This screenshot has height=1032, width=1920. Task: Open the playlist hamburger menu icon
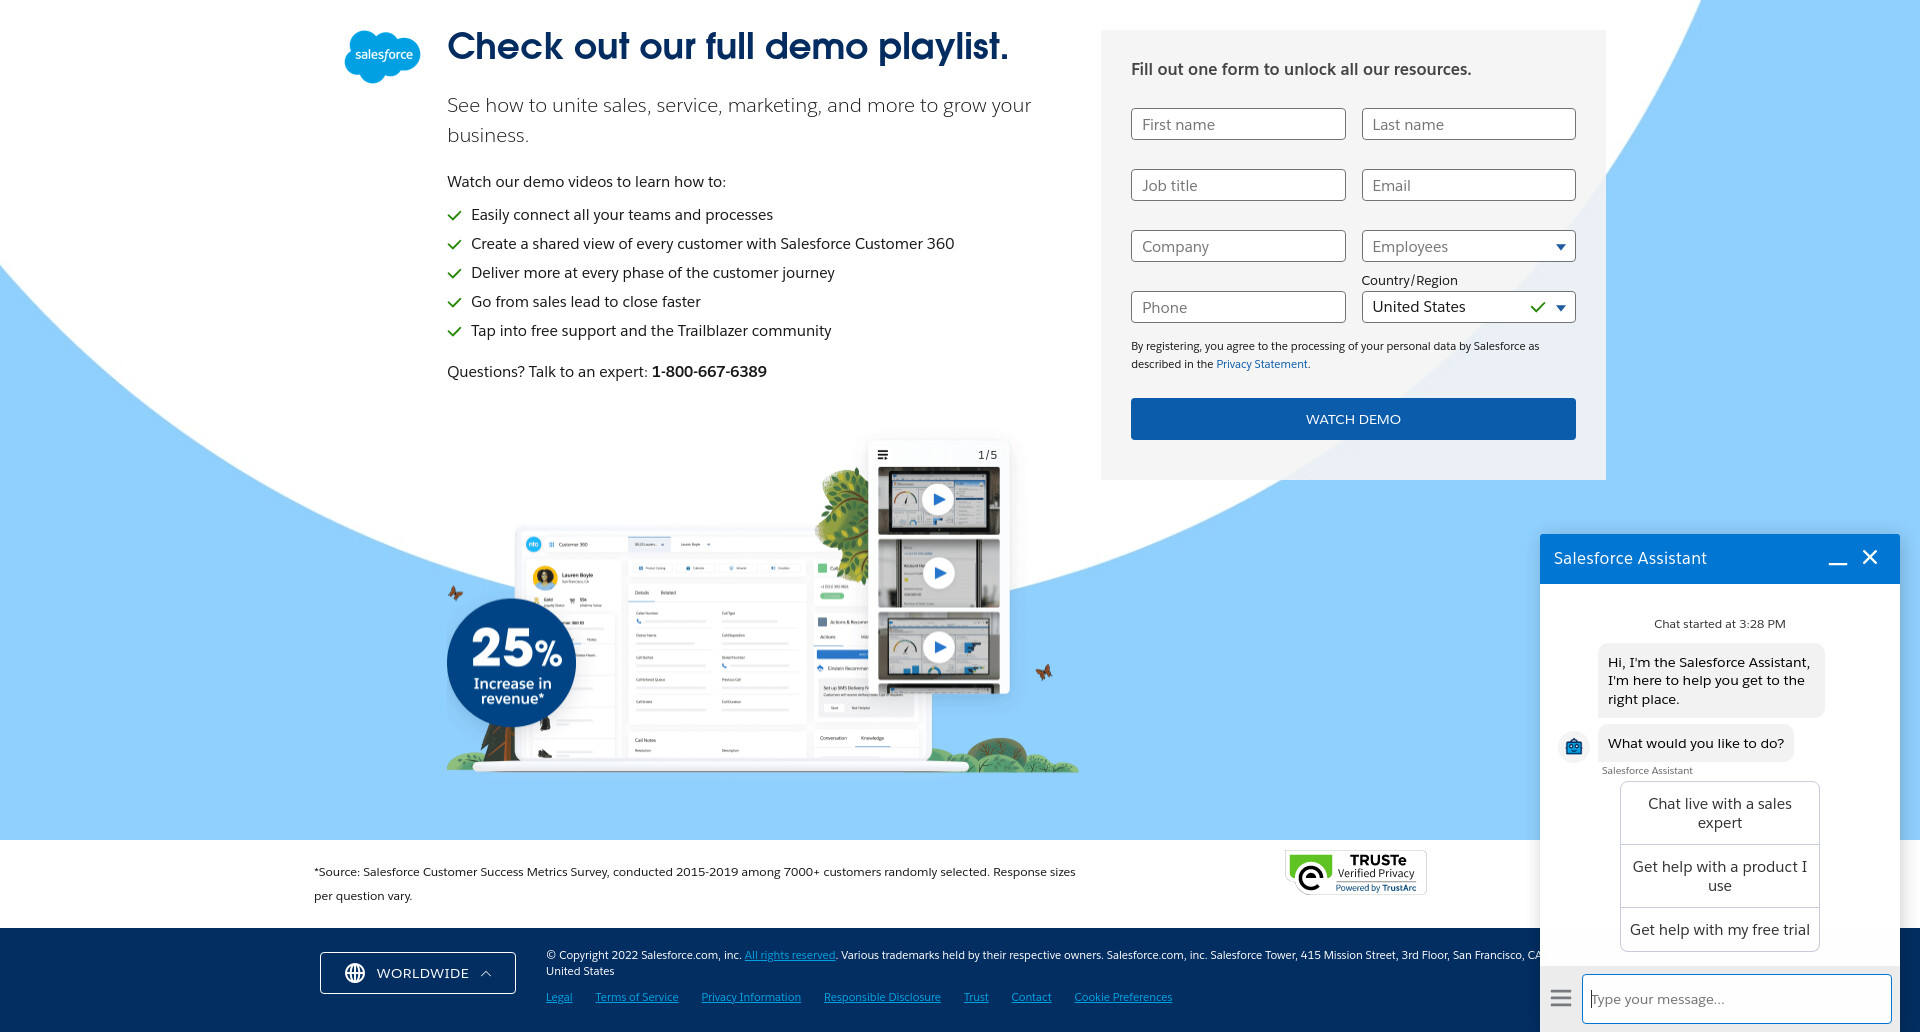tap(883, 455)
